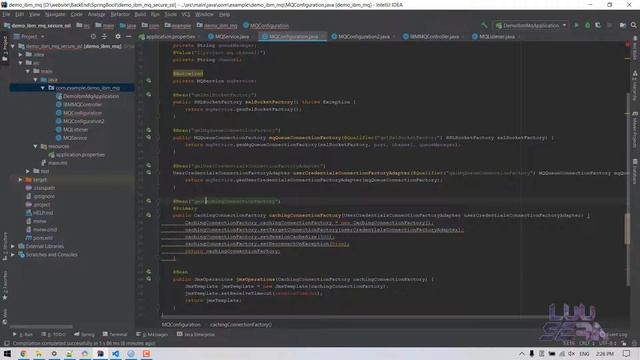Open the VCS menu
The height and width of the screenshot is (360, 640).
pos(186,14)
